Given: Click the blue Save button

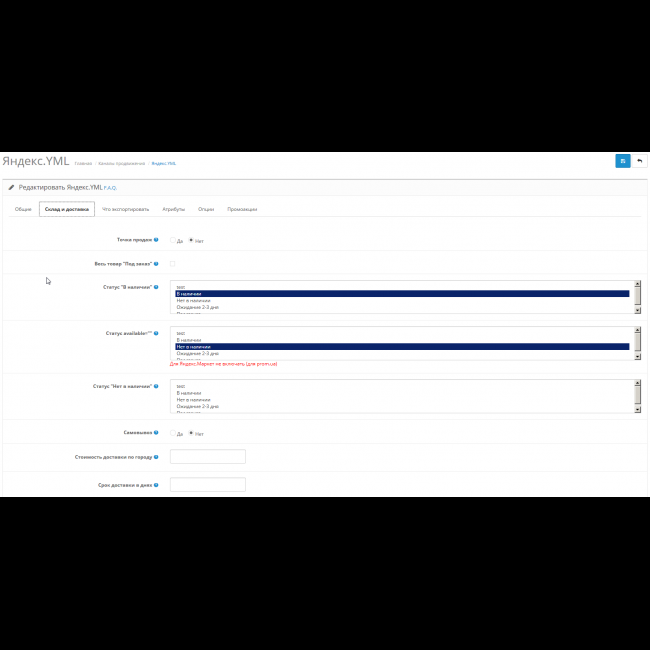Looking at the screenshot, I should [622, 160].
